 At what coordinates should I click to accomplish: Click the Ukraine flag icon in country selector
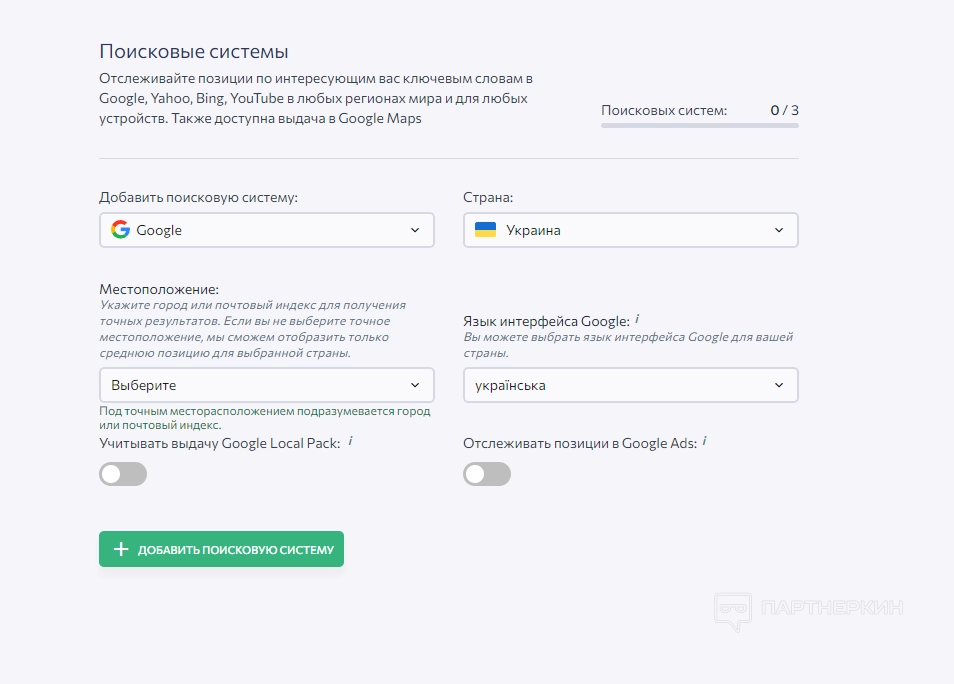[x=486, y=229]
